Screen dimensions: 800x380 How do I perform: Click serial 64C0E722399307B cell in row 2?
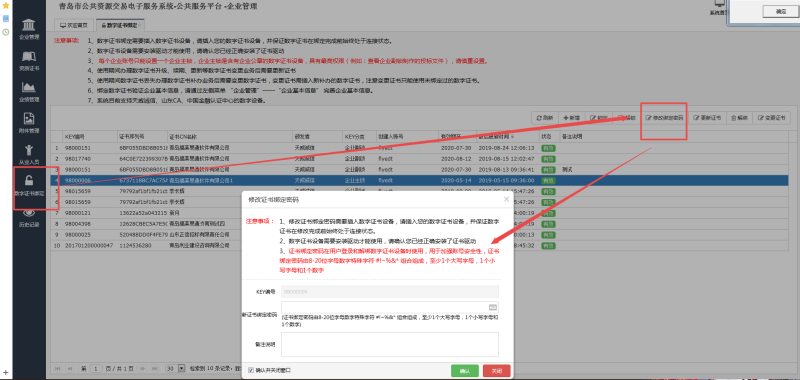[142, 159]
